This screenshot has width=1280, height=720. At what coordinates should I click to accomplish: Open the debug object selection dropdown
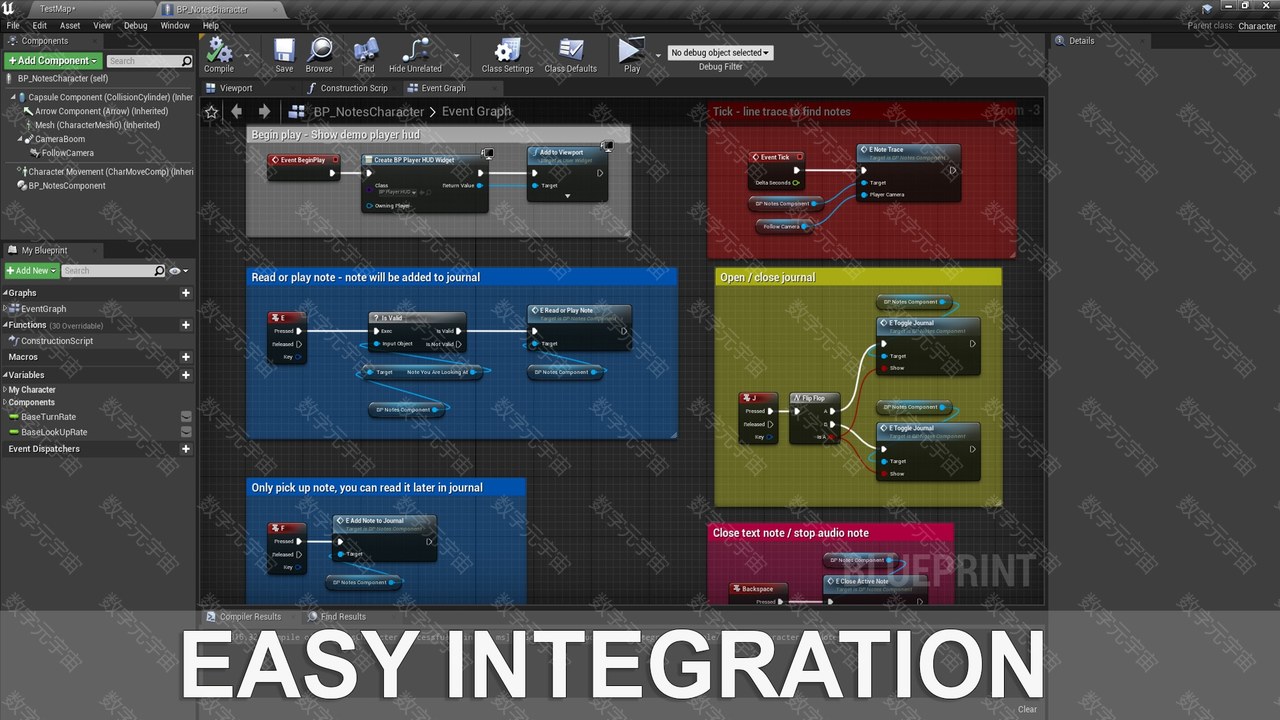[720, 53]
